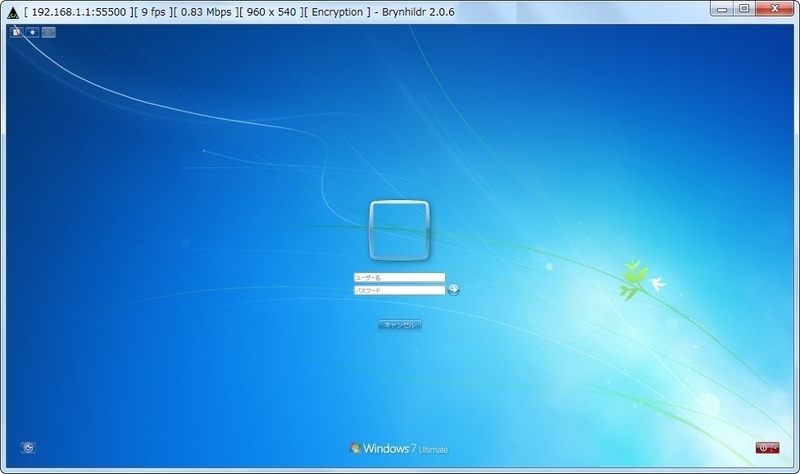Click the third greyed Brynhildr overlay button
Viewport: 800px width, 474px height.
[48, 32]
